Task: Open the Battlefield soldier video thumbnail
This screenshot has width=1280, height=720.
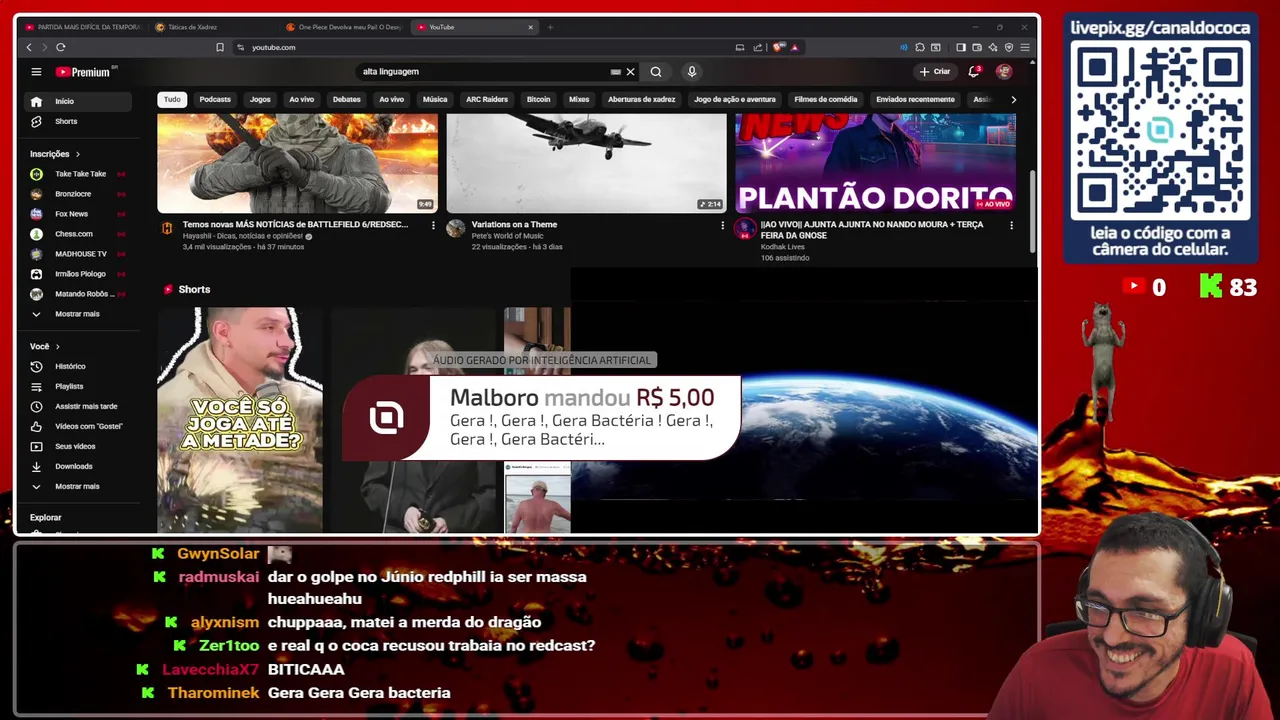Action: click(x=297, y=163)
